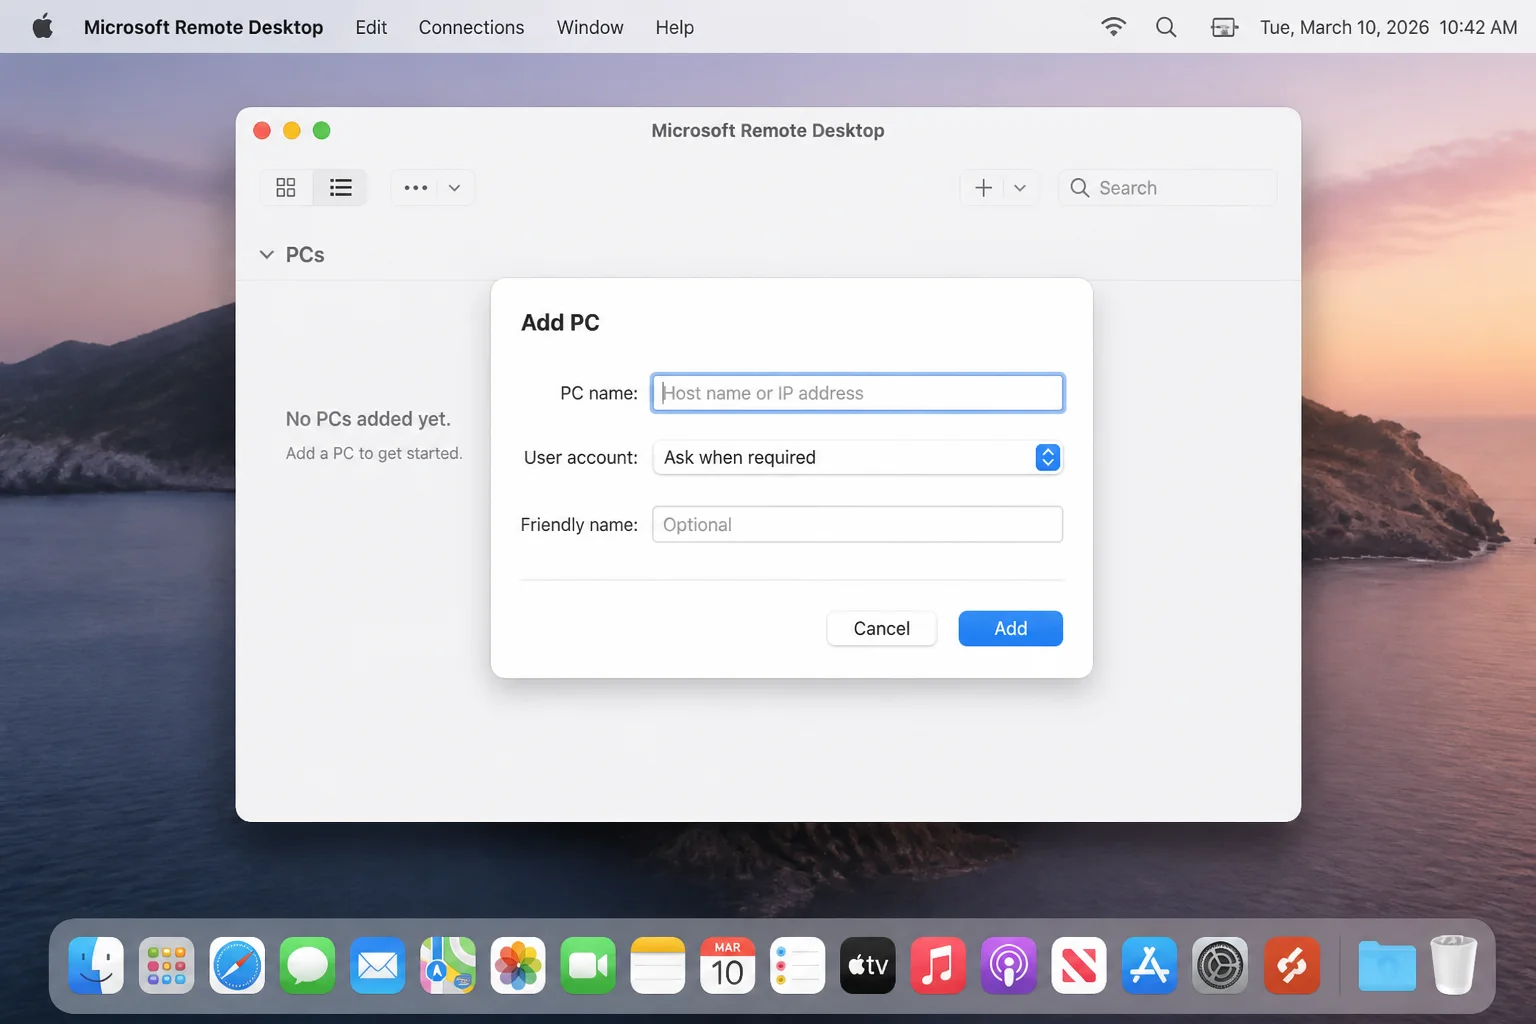1536x1024 pixels.
Task: Open Microsoft Remote Desktop app menu
Action: click(203, 27)
